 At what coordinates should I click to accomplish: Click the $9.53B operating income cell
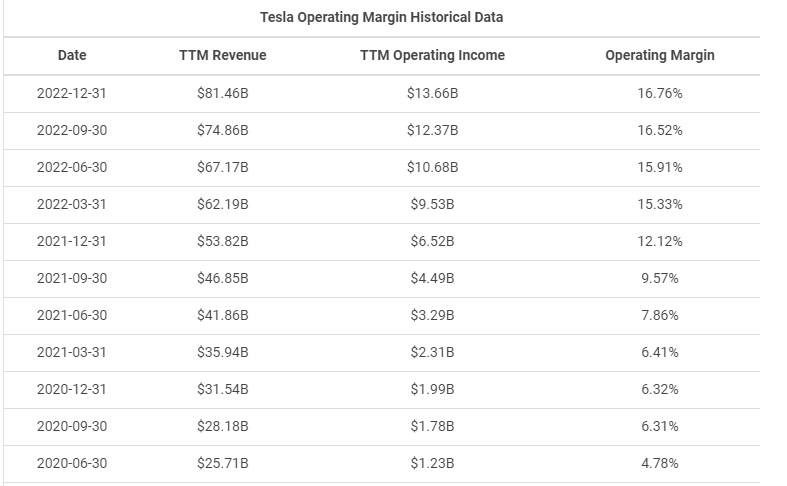point(432,205)
